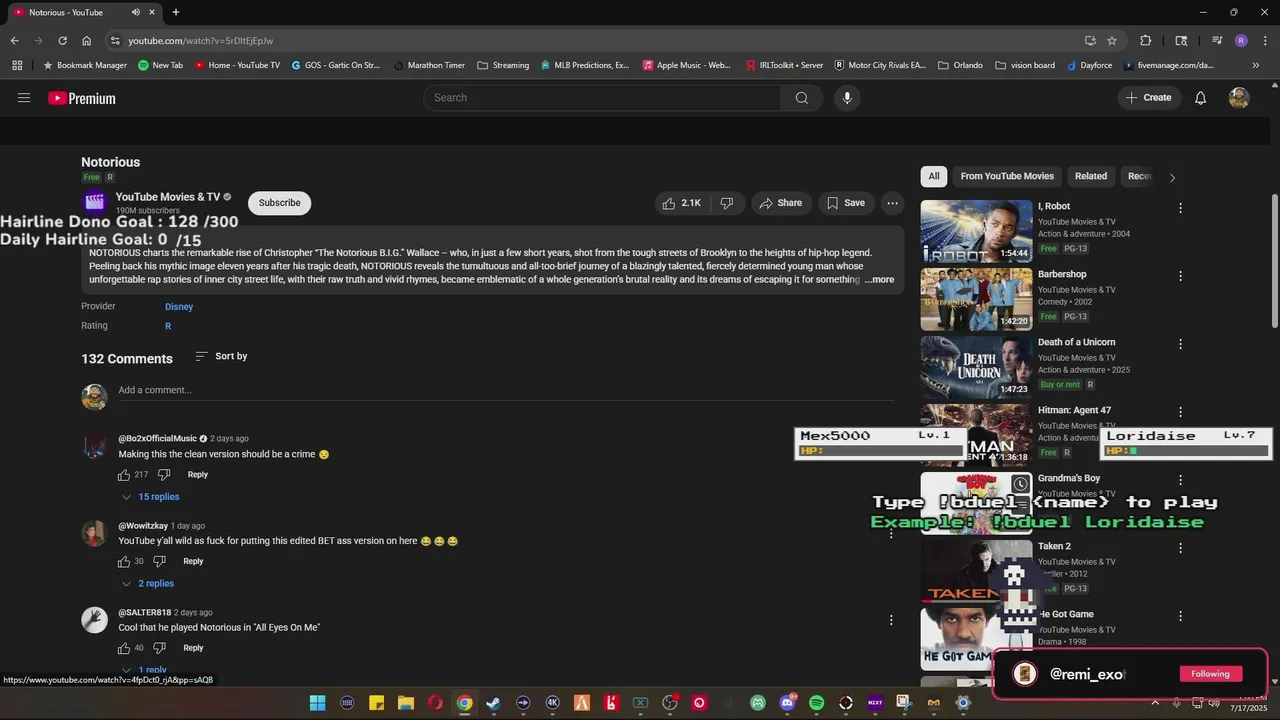The height and width of the screenshot is (720, 1280).
Task: Open options for Taken 2
Action: (x=1180, y=548)
